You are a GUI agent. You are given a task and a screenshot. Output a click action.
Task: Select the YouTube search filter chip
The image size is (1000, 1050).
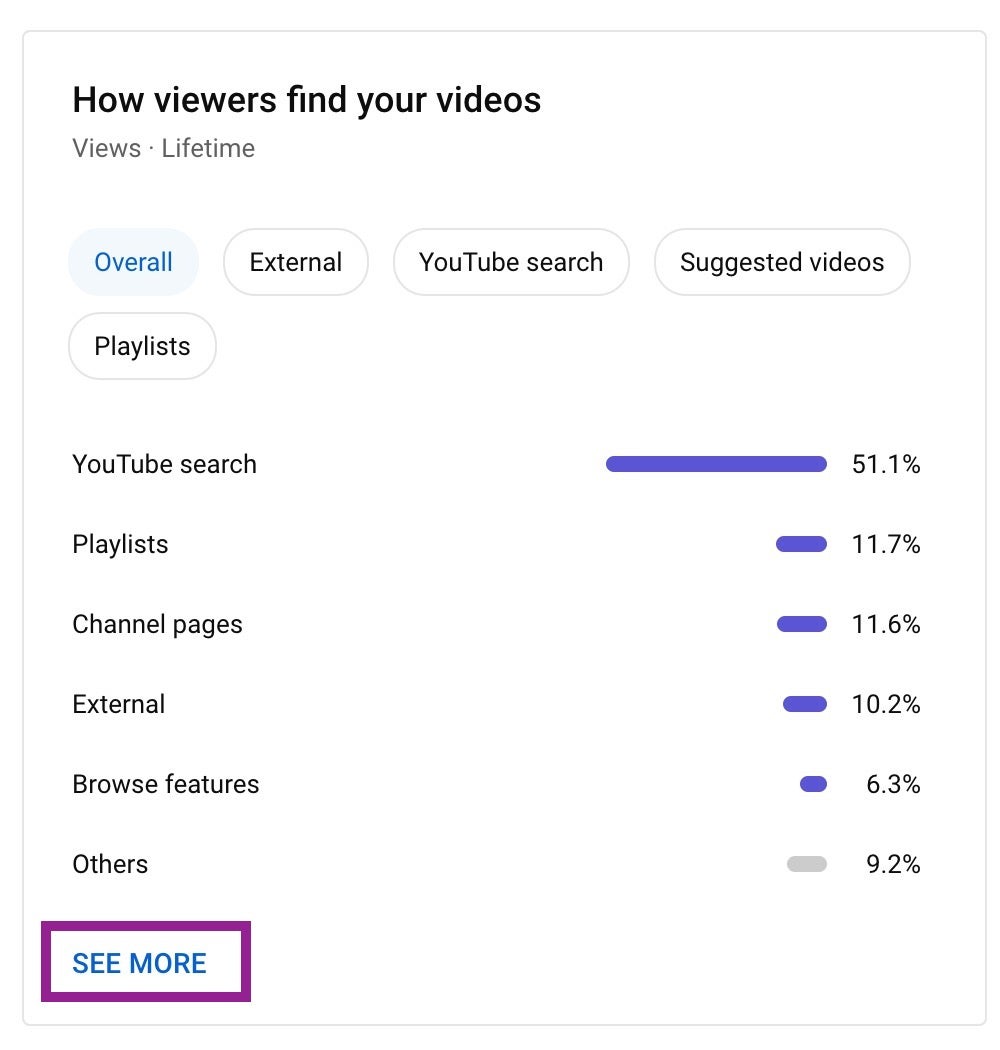(x=510, y=263)
